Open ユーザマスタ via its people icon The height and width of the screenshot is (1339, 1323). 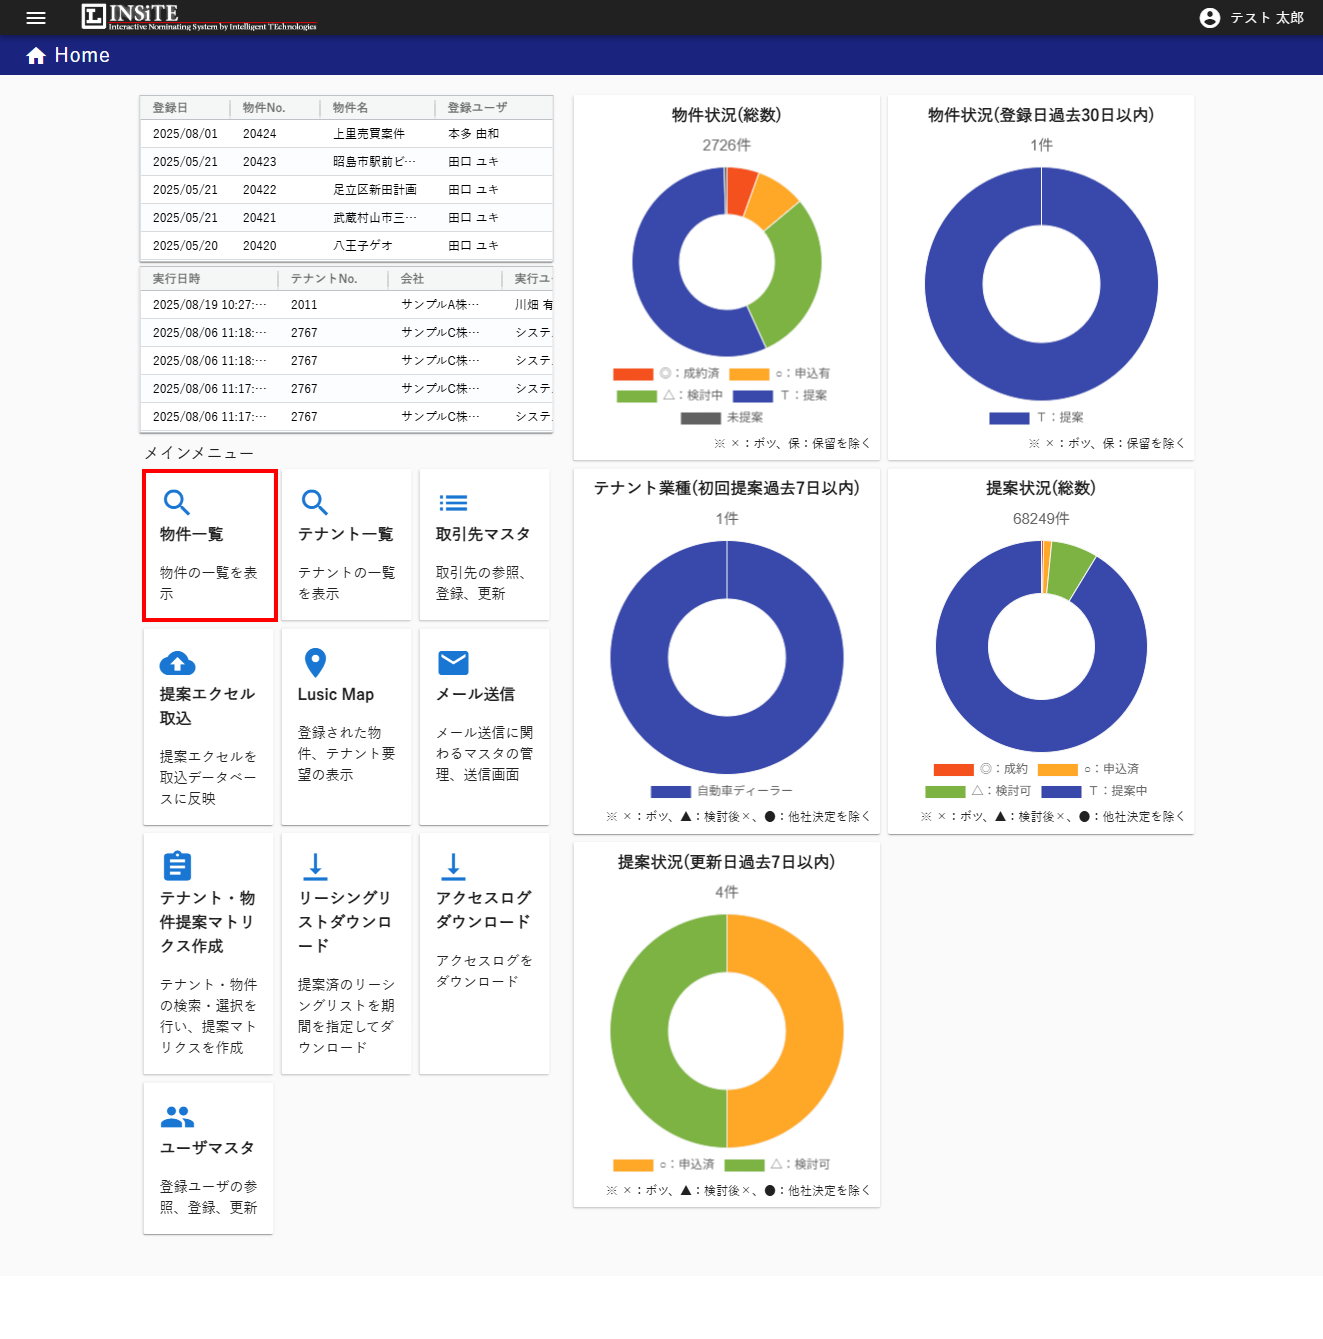coord(177,1116)
